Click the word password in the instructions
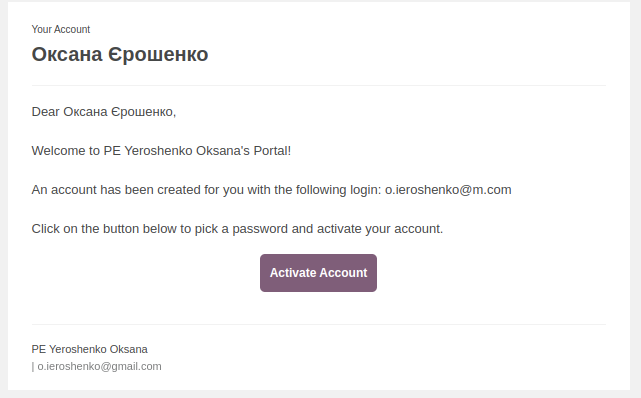 click(x=260, y=229)
